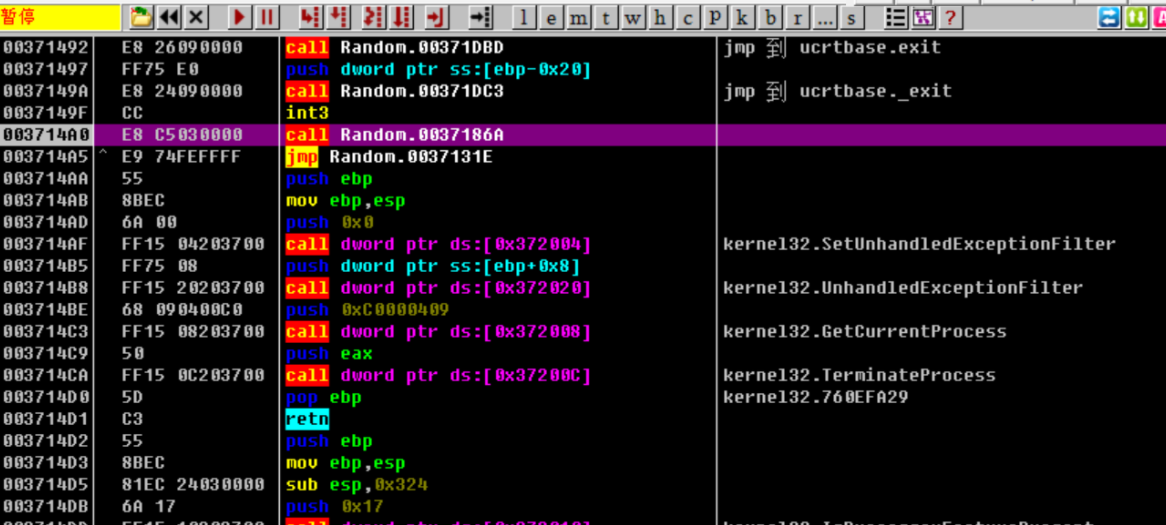Open Memory map with 'm' button
Screen dimensions: 1166x525
point(579,18)
